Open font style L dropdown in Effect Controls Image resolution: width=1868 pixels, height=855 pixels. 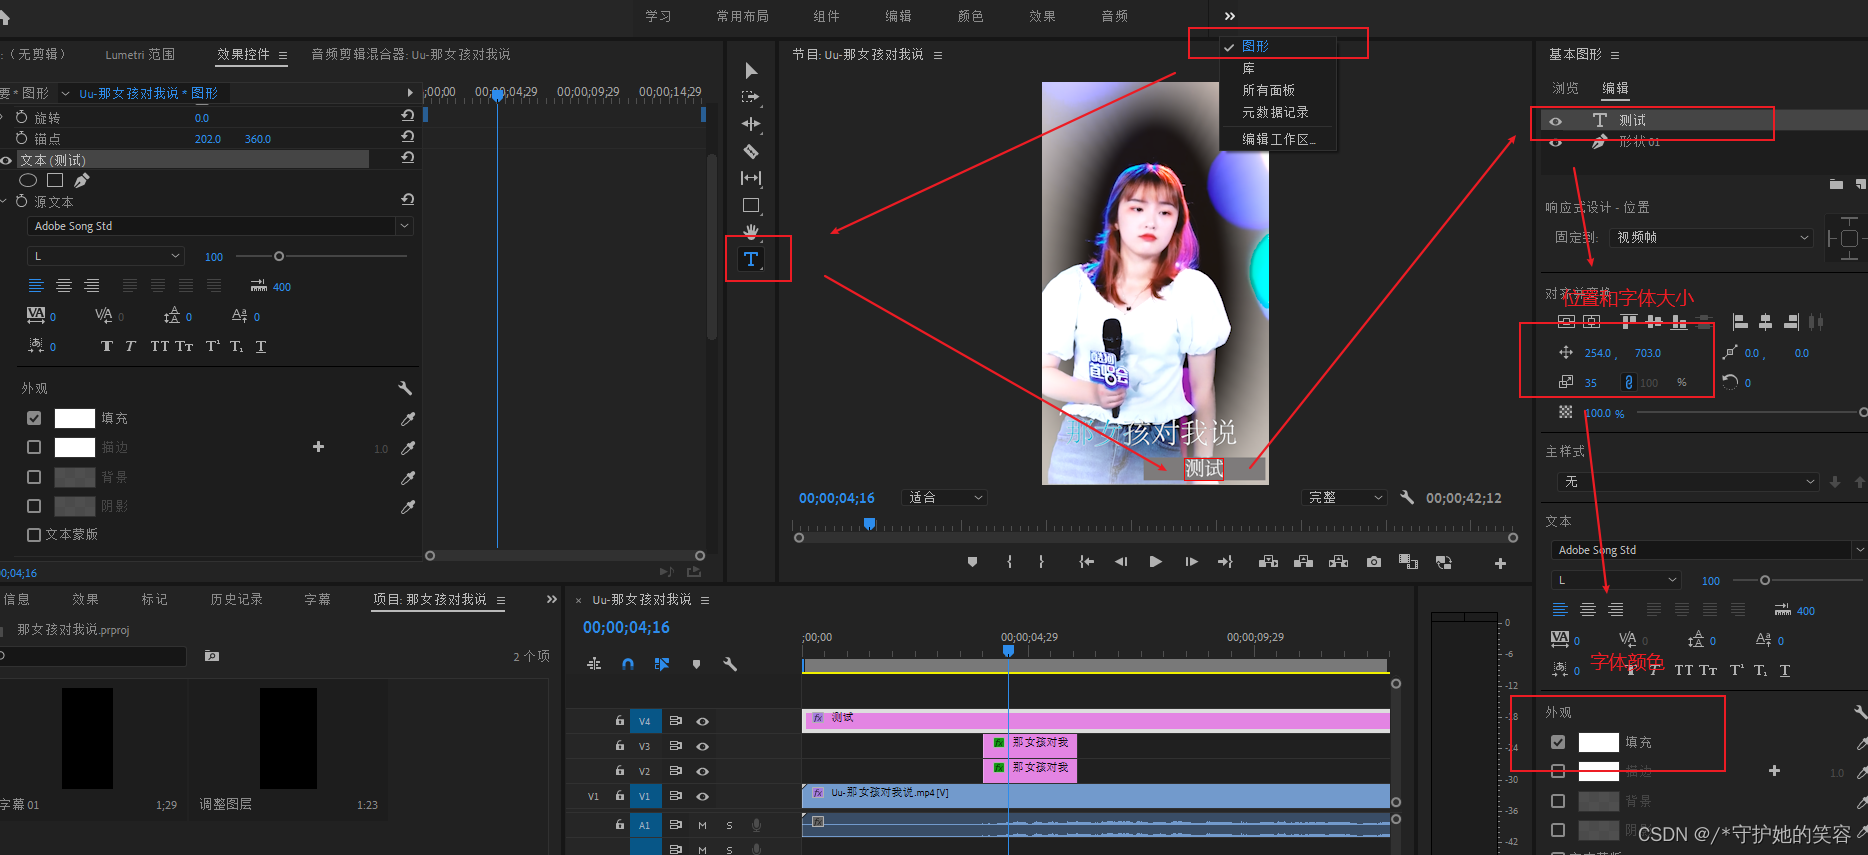[x=106, y=256]
